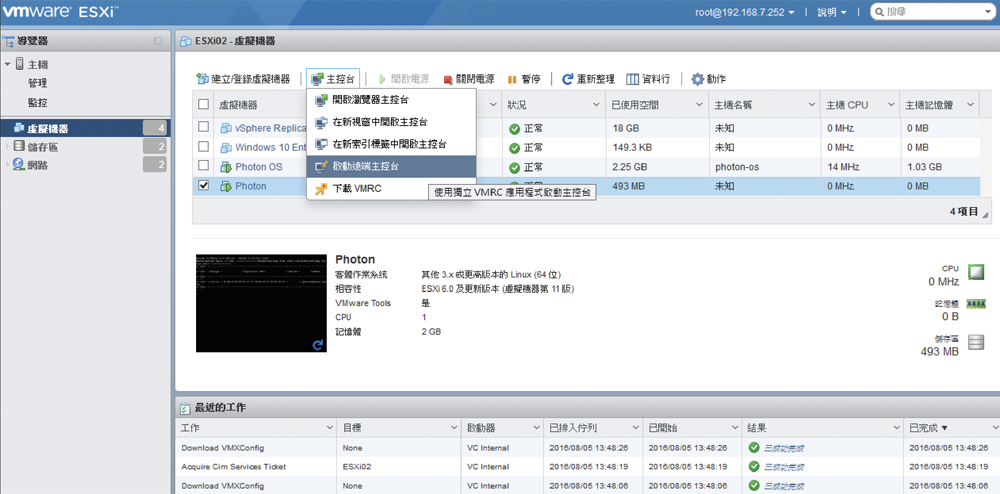Image resolution: width=1000 pixels, height=494 pixels.
Task: Click the Refresh (重新整理) icon
Action: pos(567,79)
